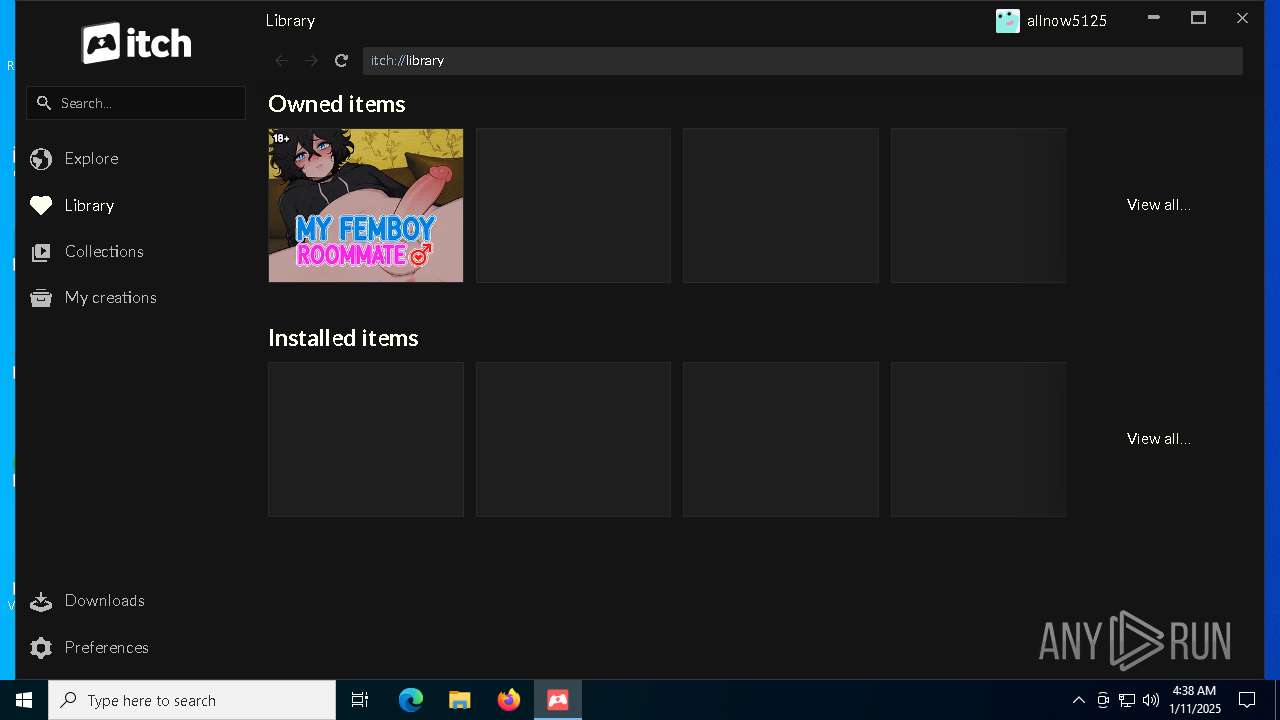Click the allnow5125 user avatar

tap(1008, 20)
